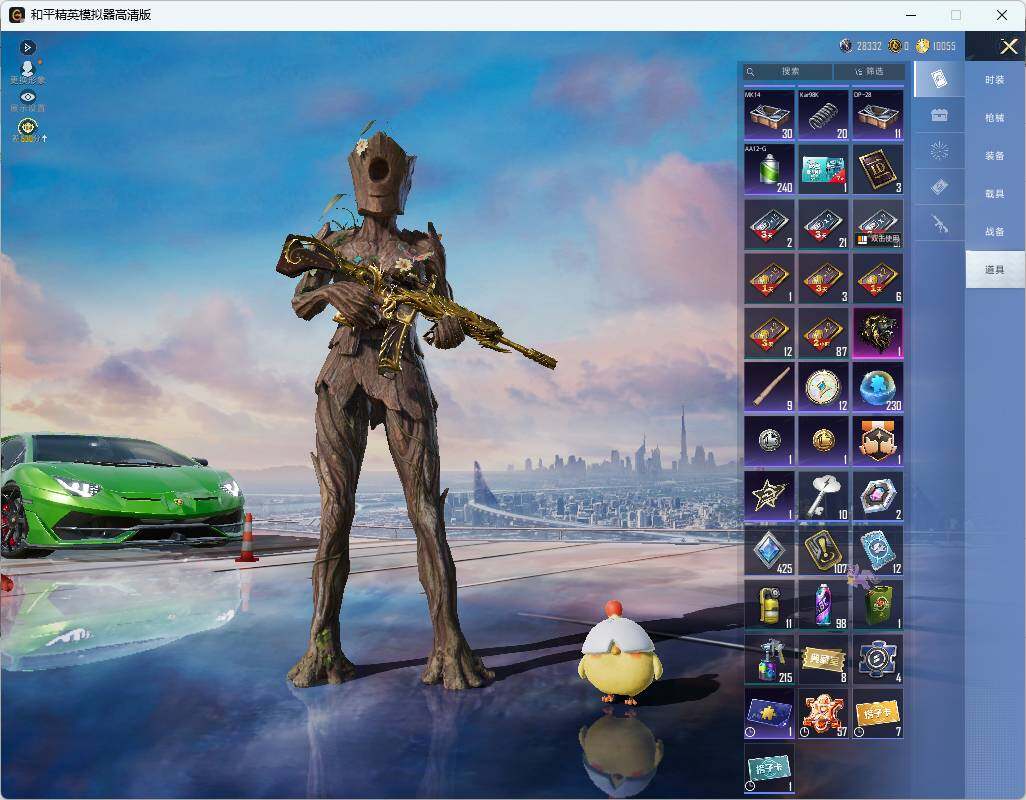Switch to the 载具 tab
Screen dimensions: 1026x800
pyautogui.click(x=995, y=194)
